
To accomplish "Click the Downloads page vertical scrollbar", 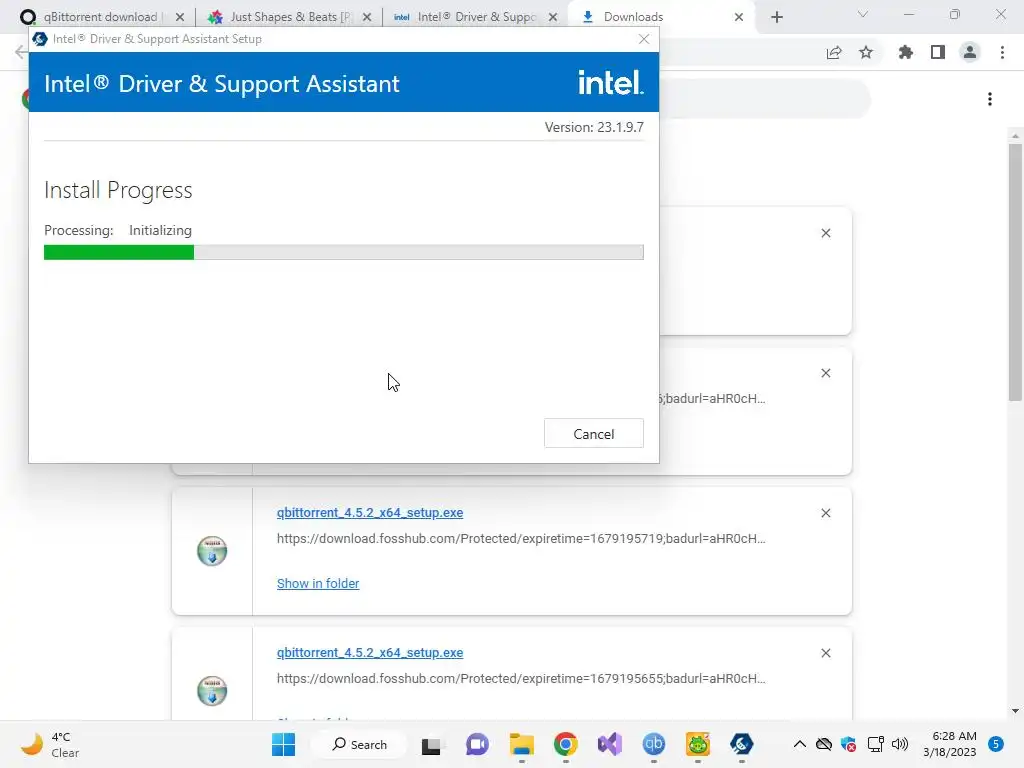I will coord(1015,272).
